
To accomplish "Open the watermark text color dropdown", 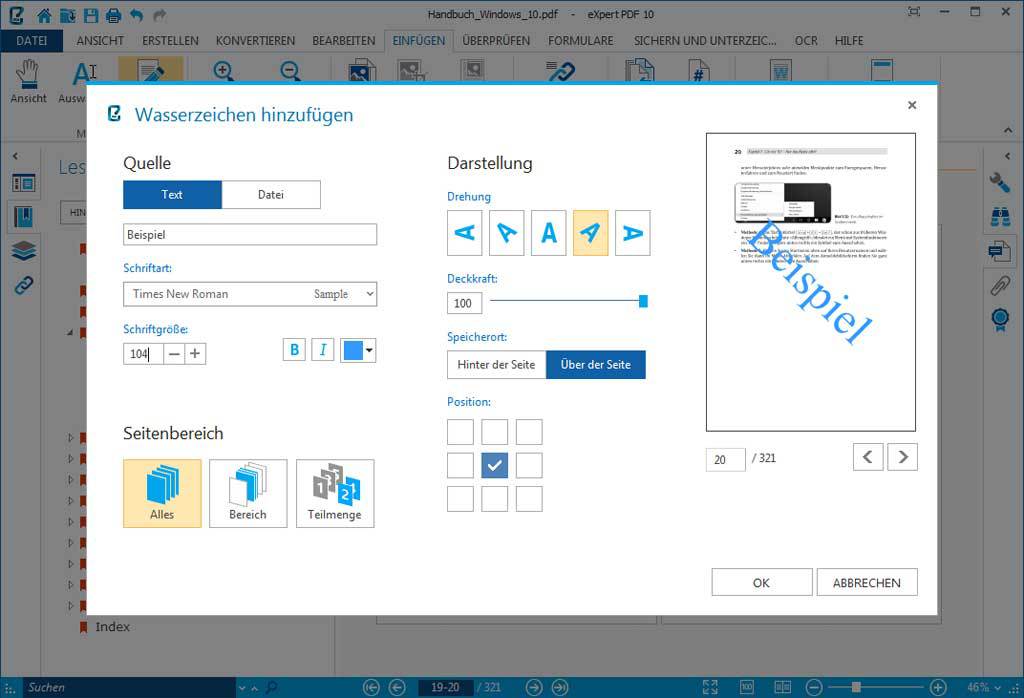I will pyautogui.click(x=369, y=350).
